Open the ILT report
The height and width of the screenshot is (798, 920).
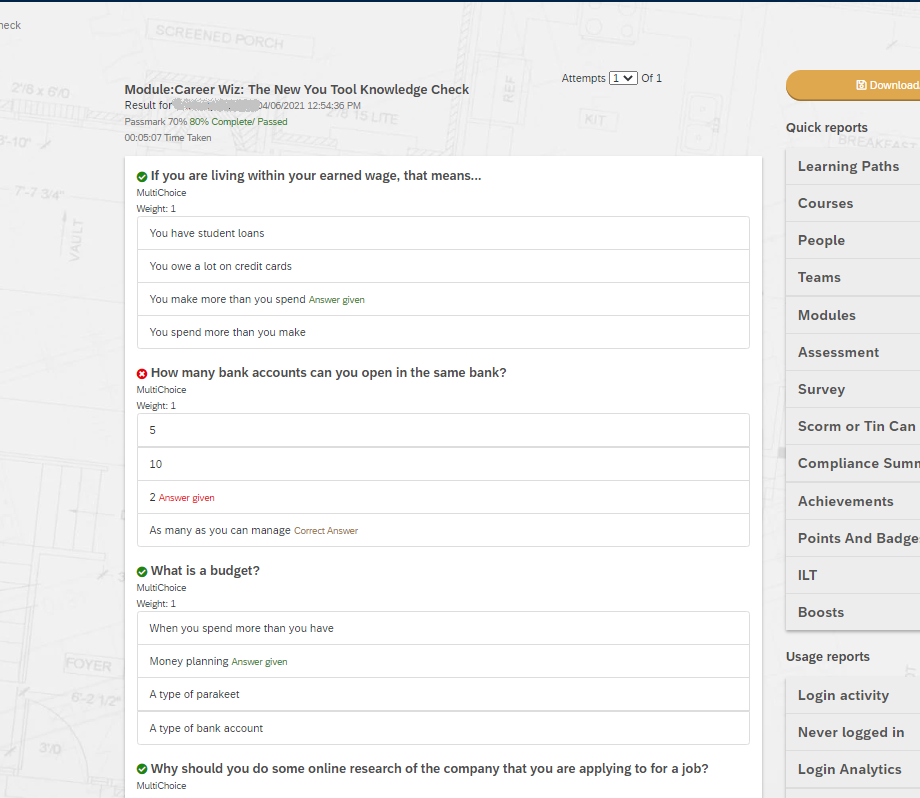click(807, 575)
